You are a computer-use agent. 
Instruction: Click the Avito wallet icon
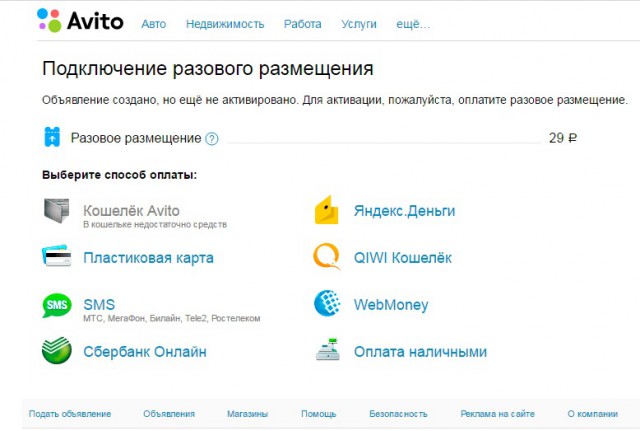57,211
